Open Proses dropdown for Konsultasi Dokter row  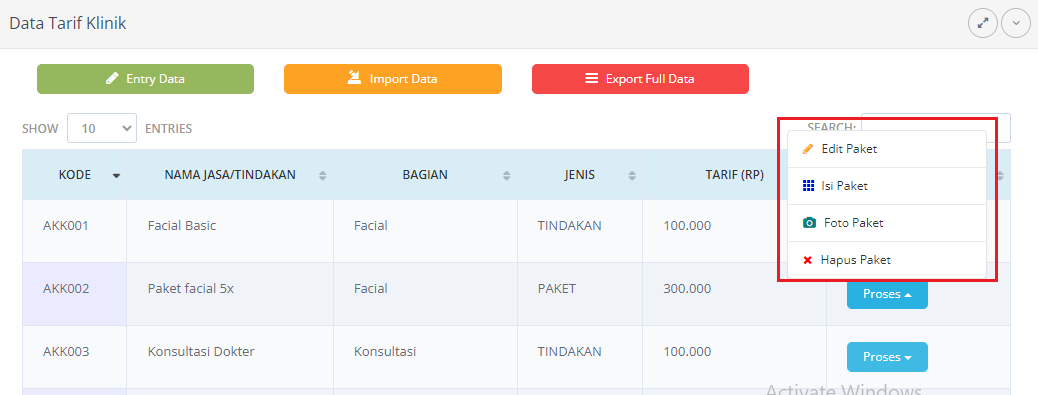[887, 357]
